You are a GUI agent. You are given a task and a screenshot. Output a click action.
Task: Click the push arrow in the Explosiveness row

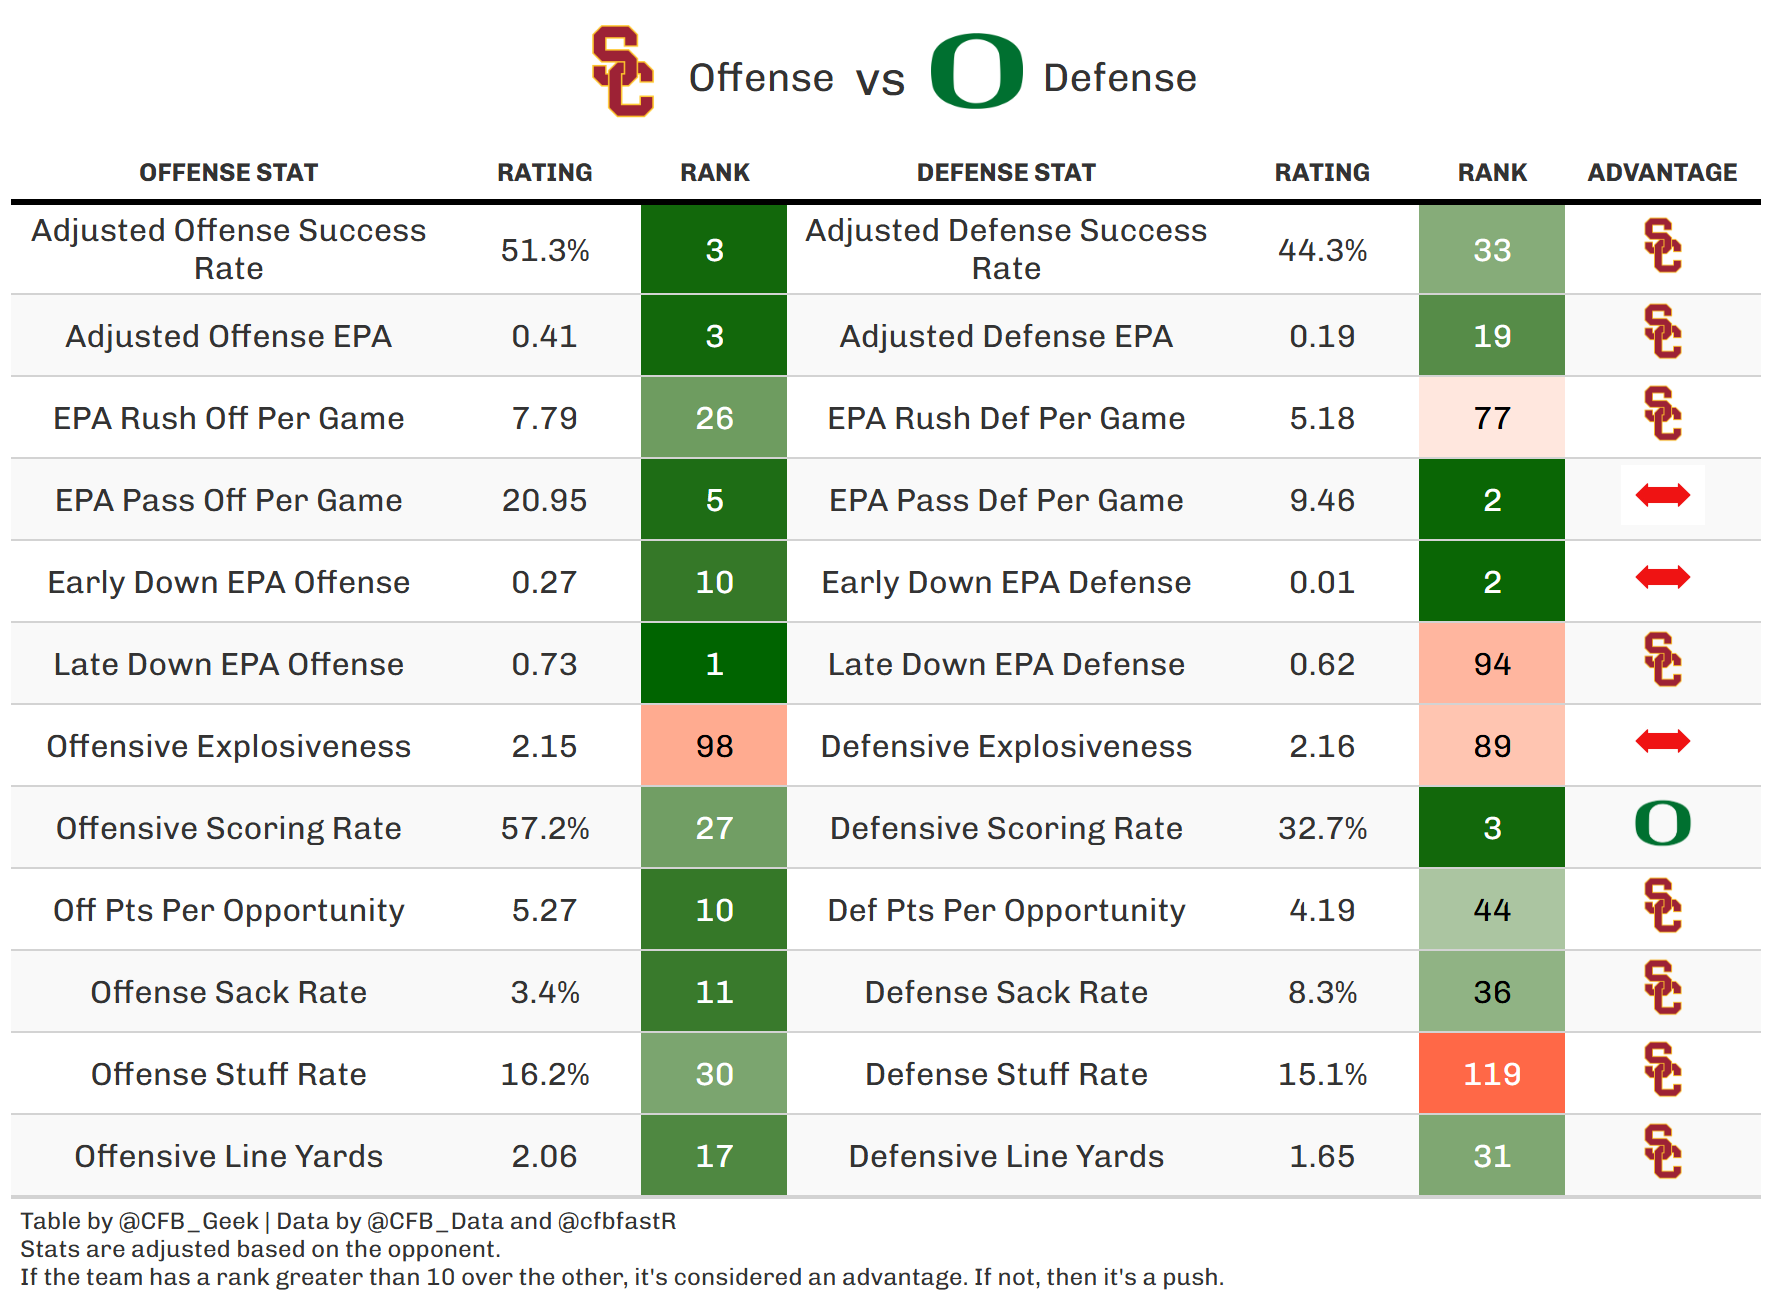(1662, 741)
